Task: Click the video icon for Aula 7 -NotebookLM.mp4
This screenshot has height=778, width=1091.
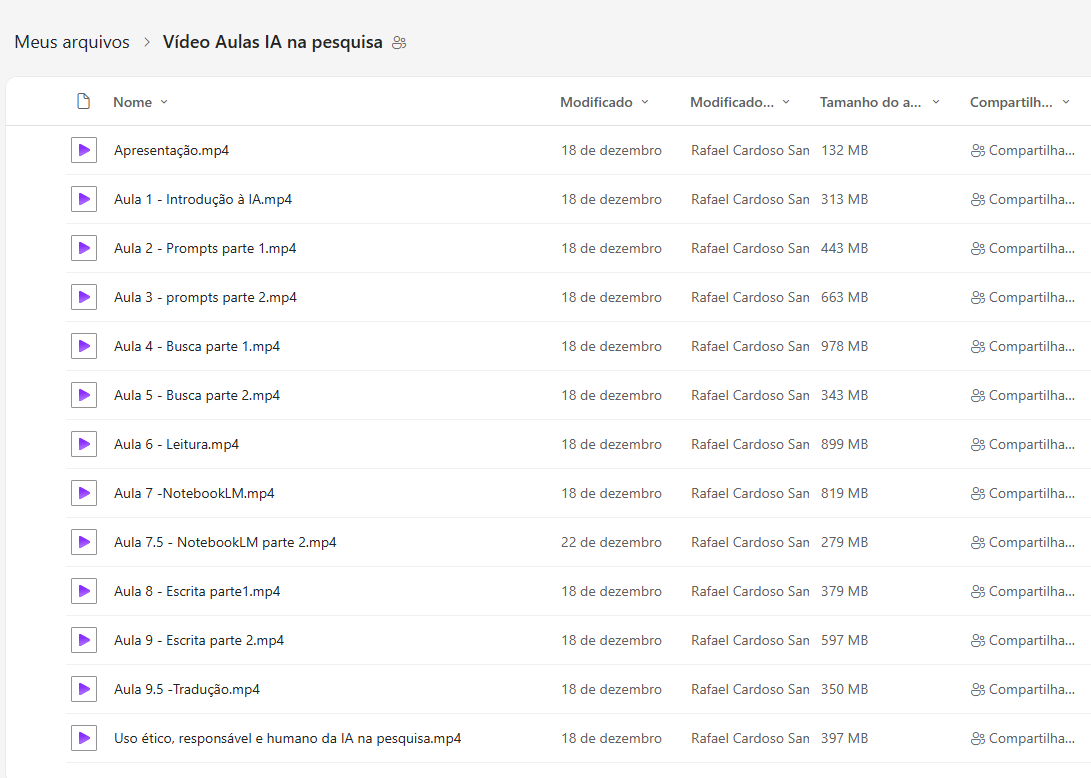Action: coord(83,493)
